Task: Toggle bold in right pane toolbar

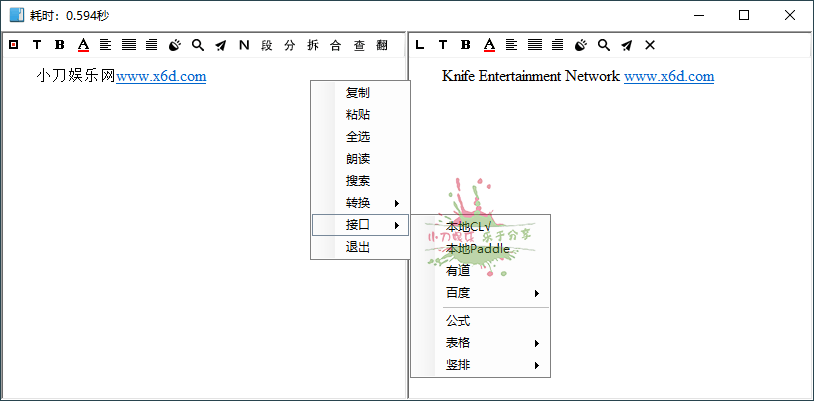Action: [466, 44]
